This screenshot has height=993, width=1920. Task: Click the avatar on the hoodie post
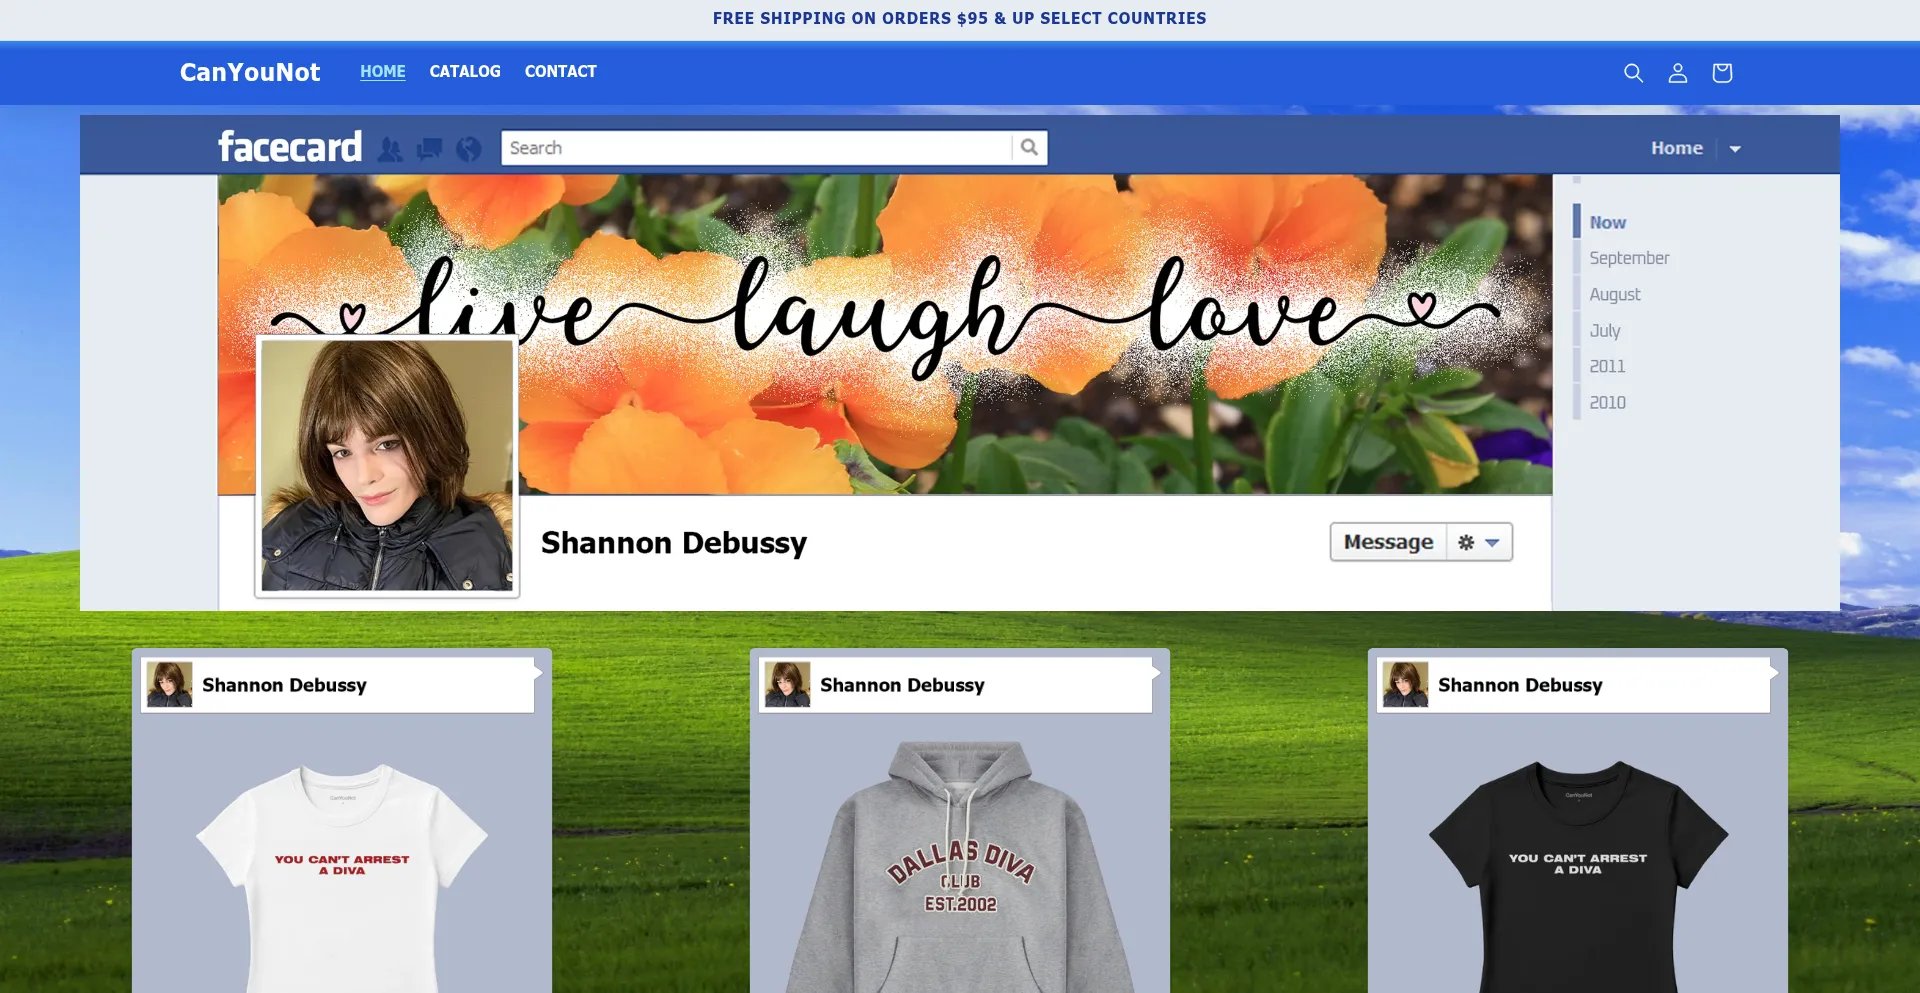click(787, 685)
